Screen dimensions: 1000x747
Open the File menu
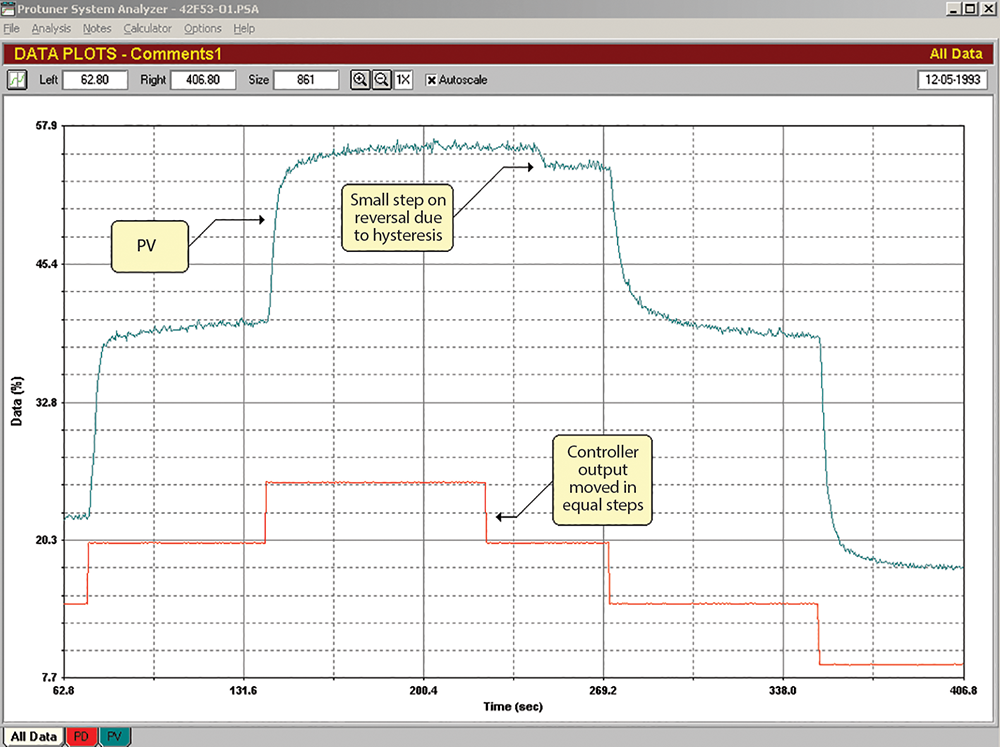click(x=11, y=29)
